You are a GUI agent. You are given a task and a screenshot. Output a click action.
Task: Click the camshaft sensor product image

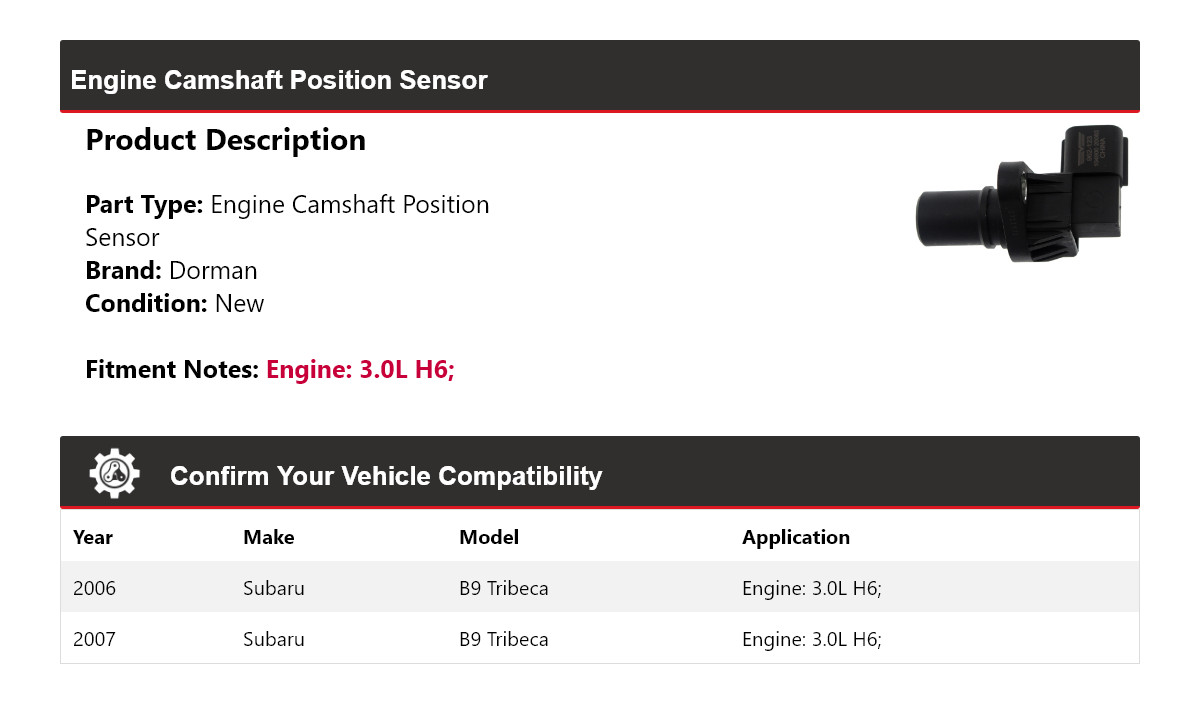[x=1020, y=193]
